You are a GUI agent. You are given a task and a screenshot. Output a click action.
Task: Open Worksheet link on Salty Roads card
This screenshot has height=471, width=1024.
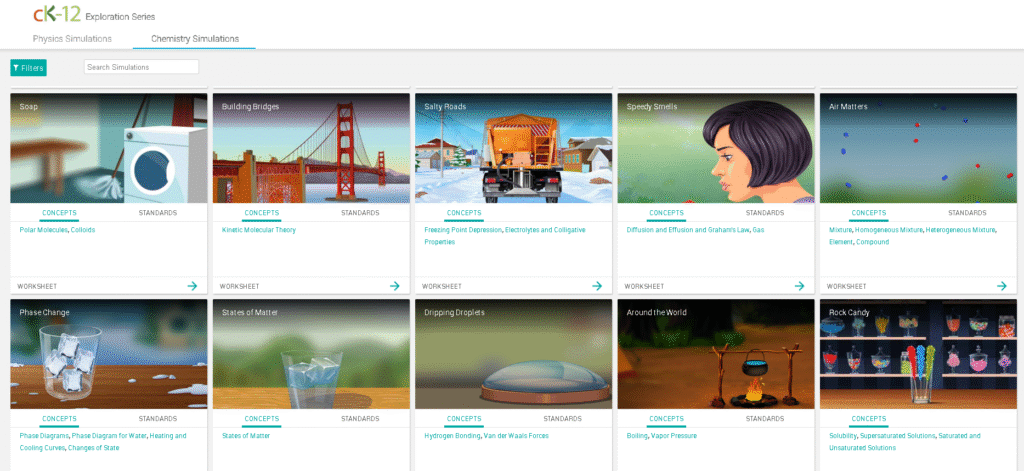(x=442, y=287)
